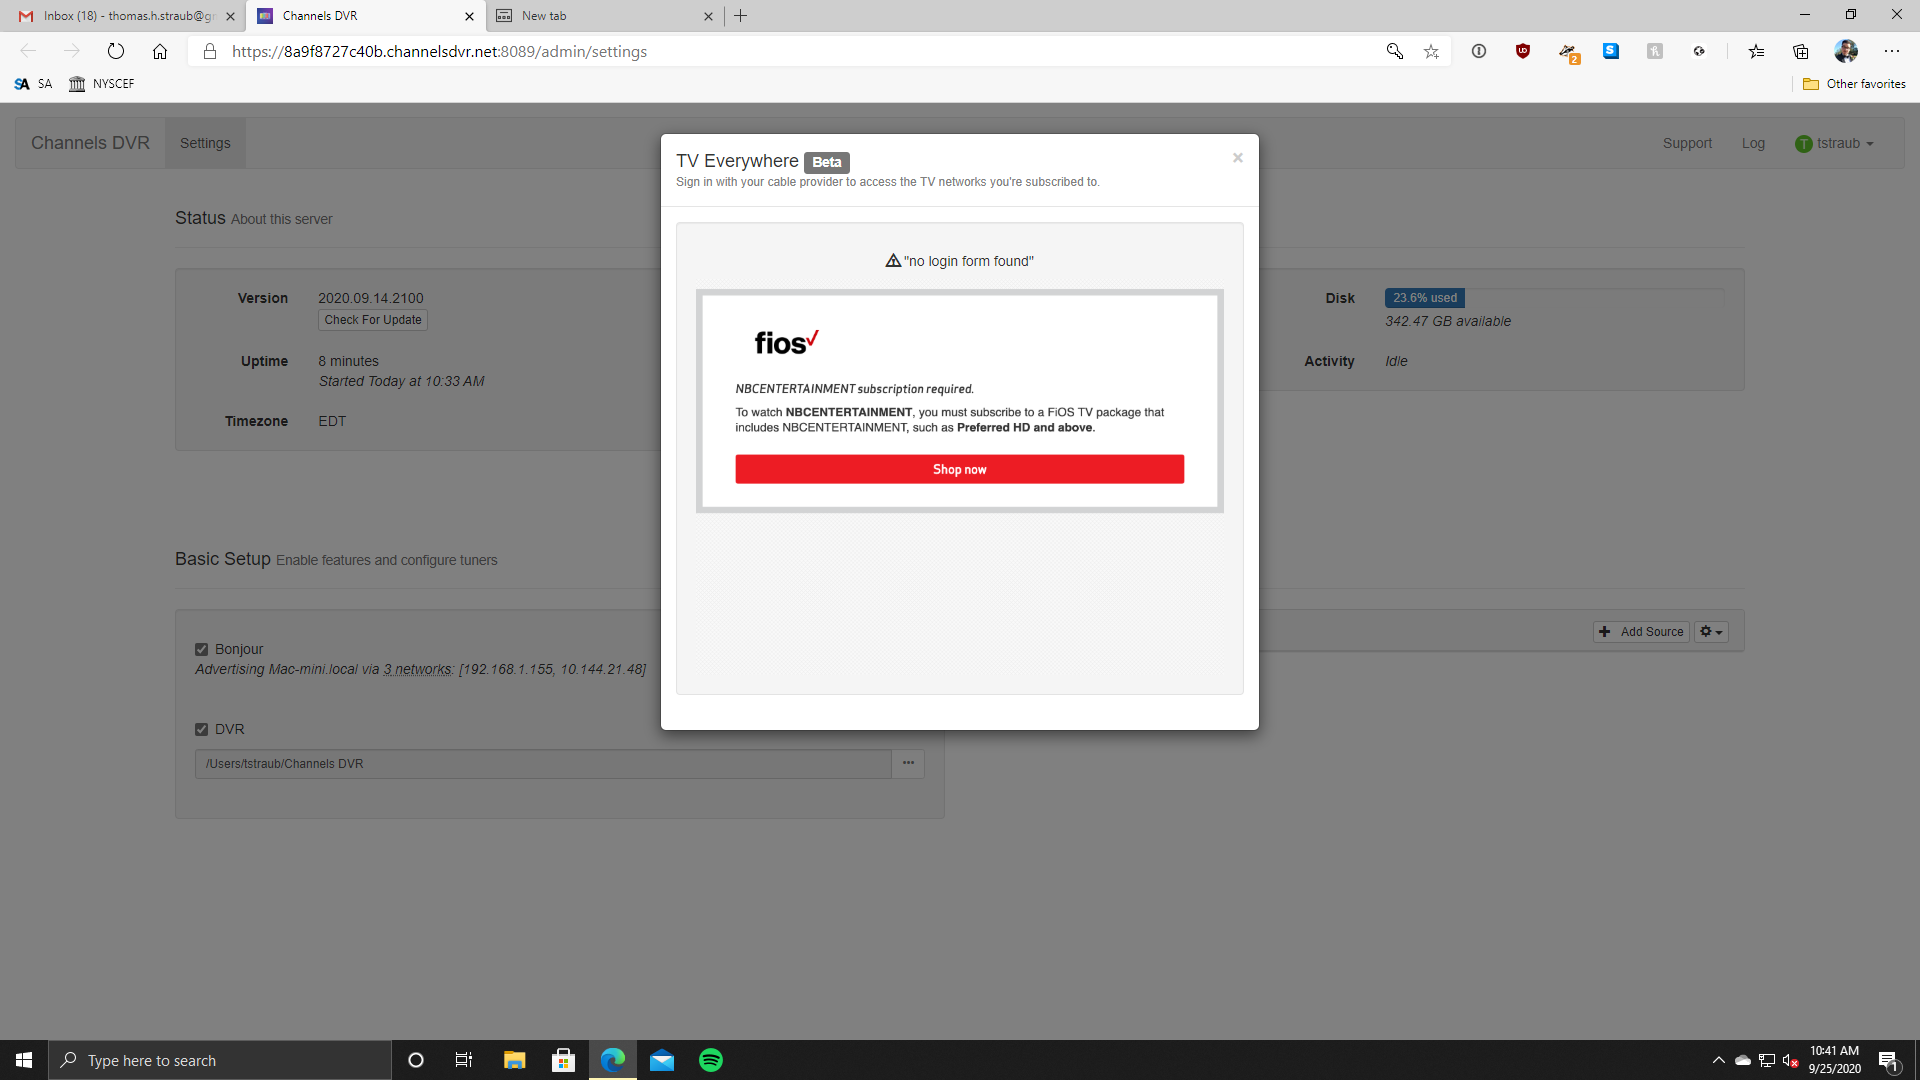The width and height of the screenshot is (1920, 1080).
Task: Refresh the browser page
Action: [116, 51]
